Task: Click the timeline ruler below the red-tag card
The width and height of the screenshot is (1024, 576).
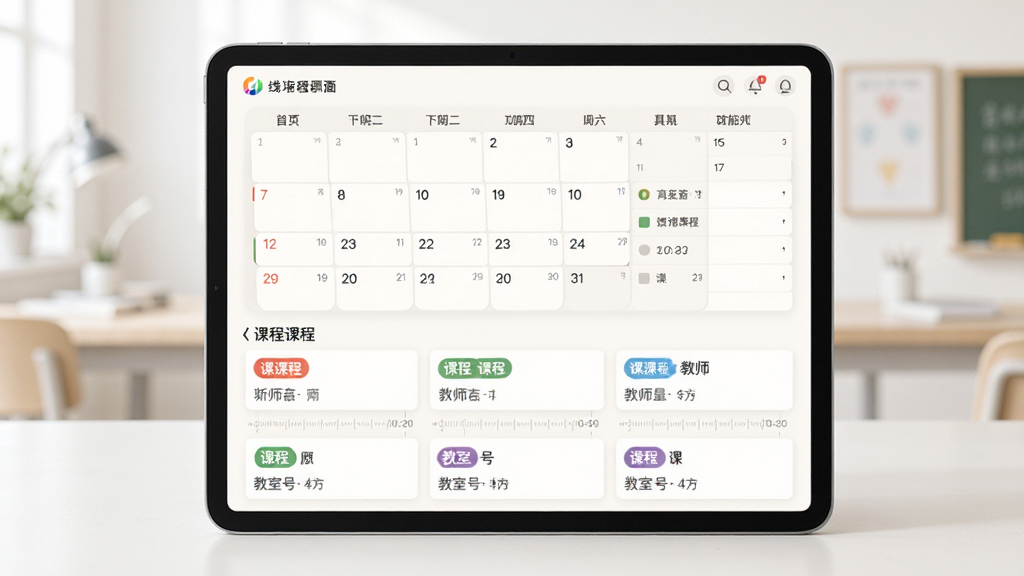Action: 330,424
